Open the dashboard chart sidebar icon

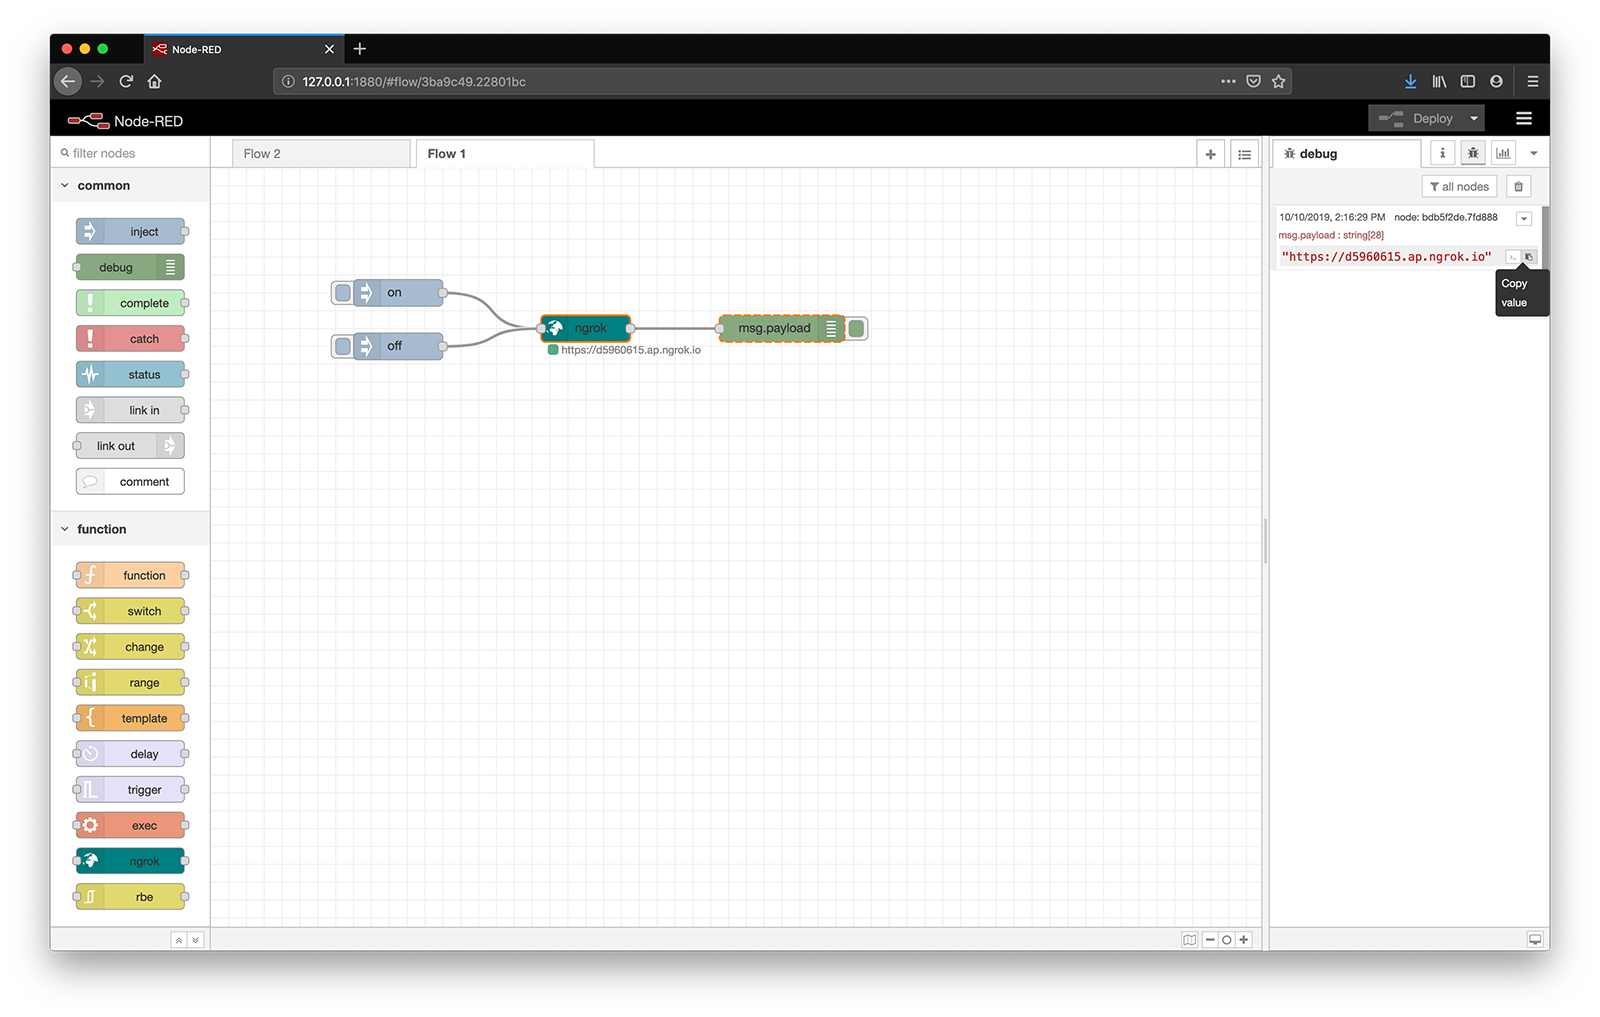point(1503,153)
